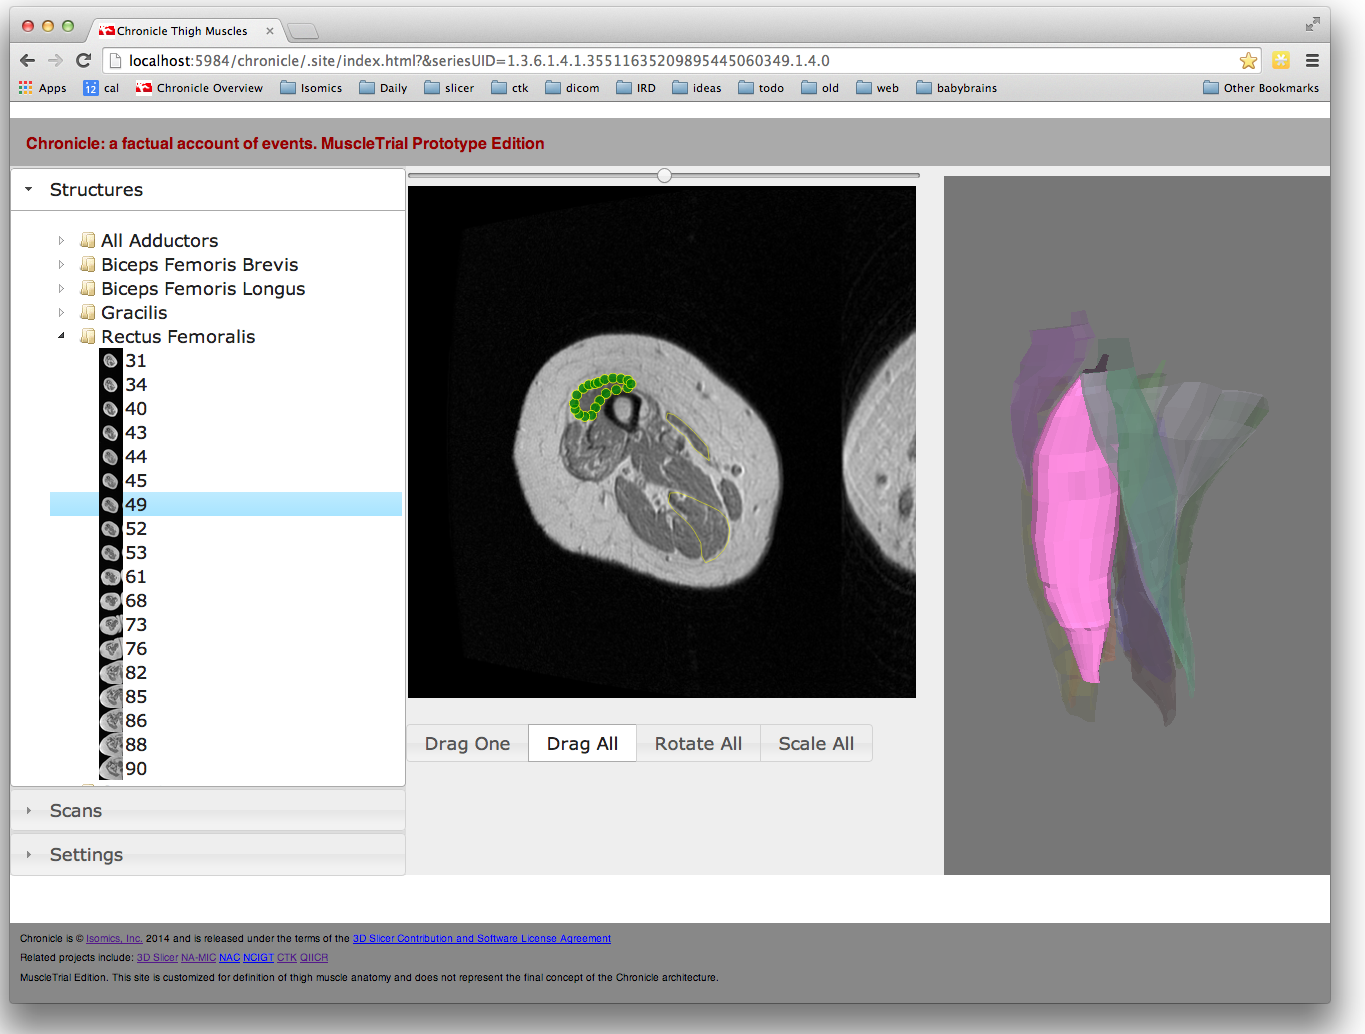The height and width of the screenshot is (1034, 1365).
Task: Click the slice slider handle above image
Action: pyautogui.click(x=664, y=176)
